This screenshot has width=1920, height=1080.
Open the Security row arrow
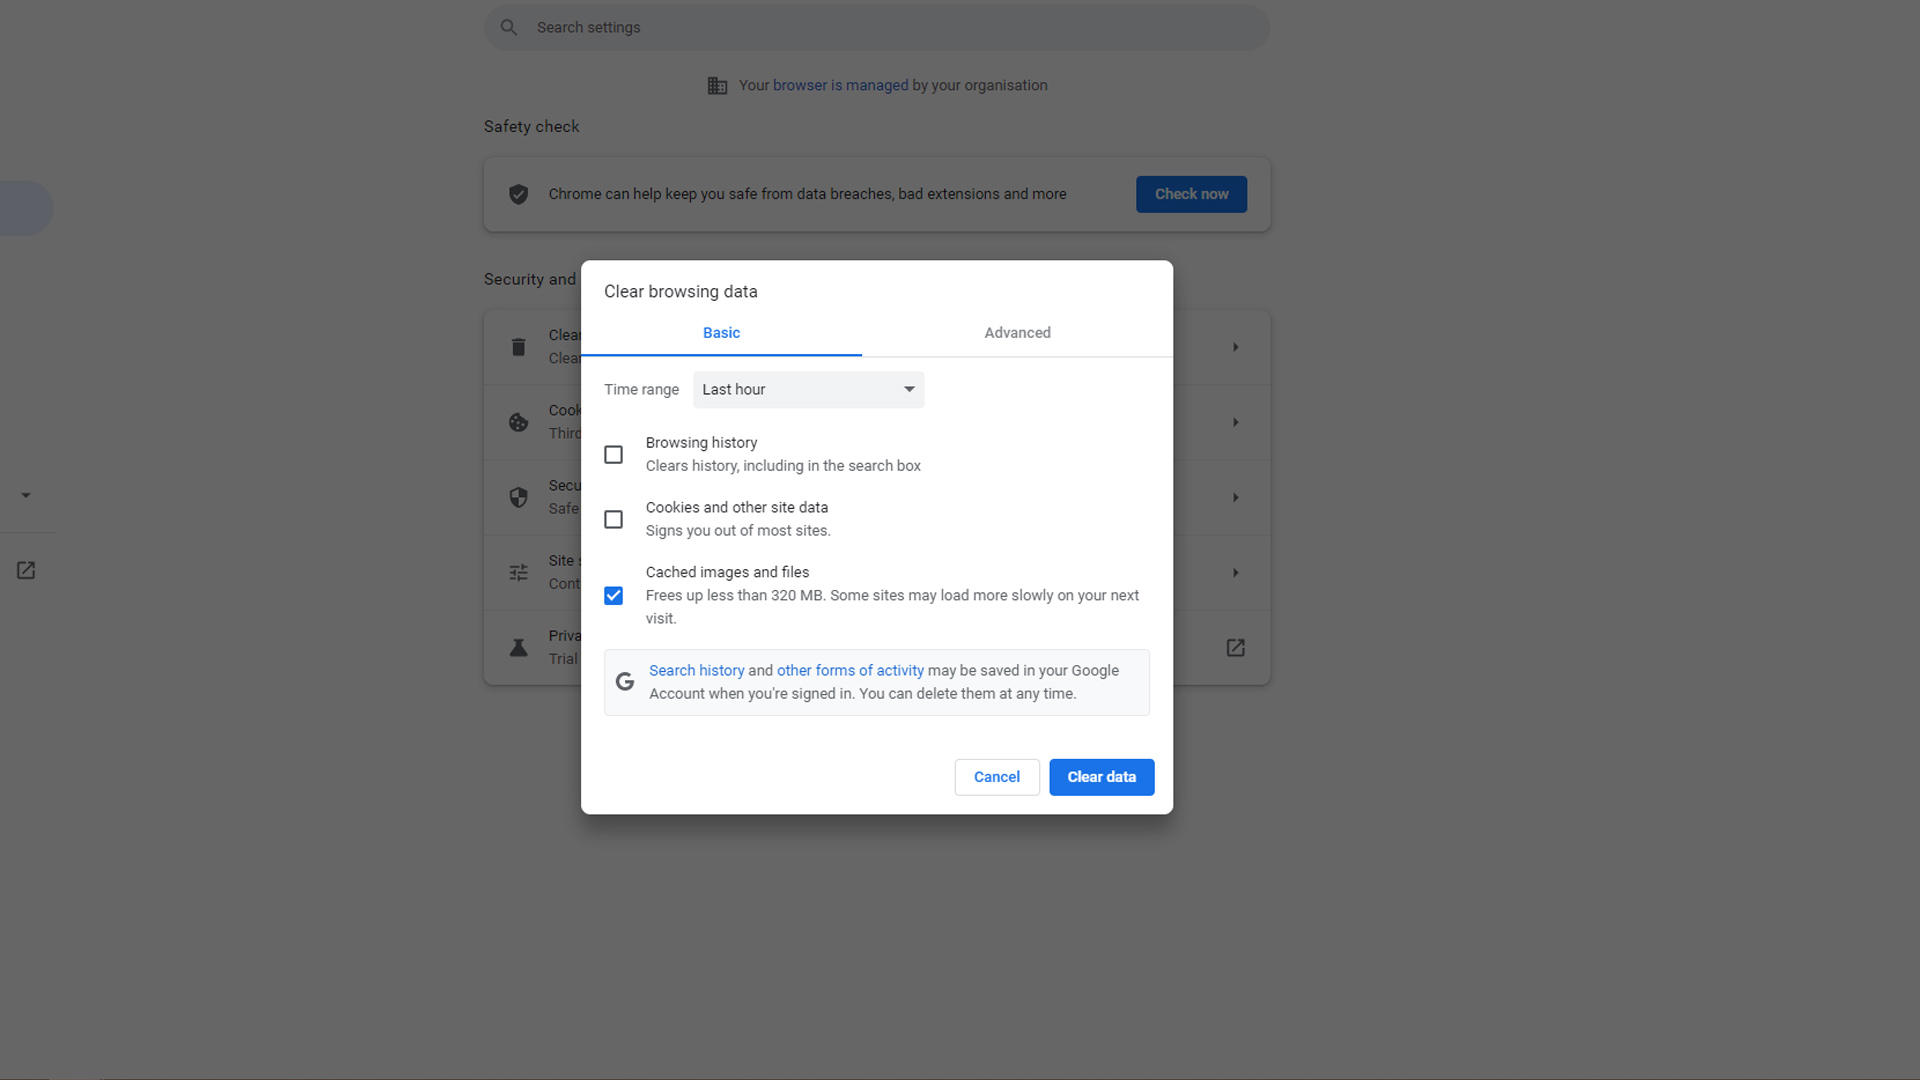(1235, 497)
